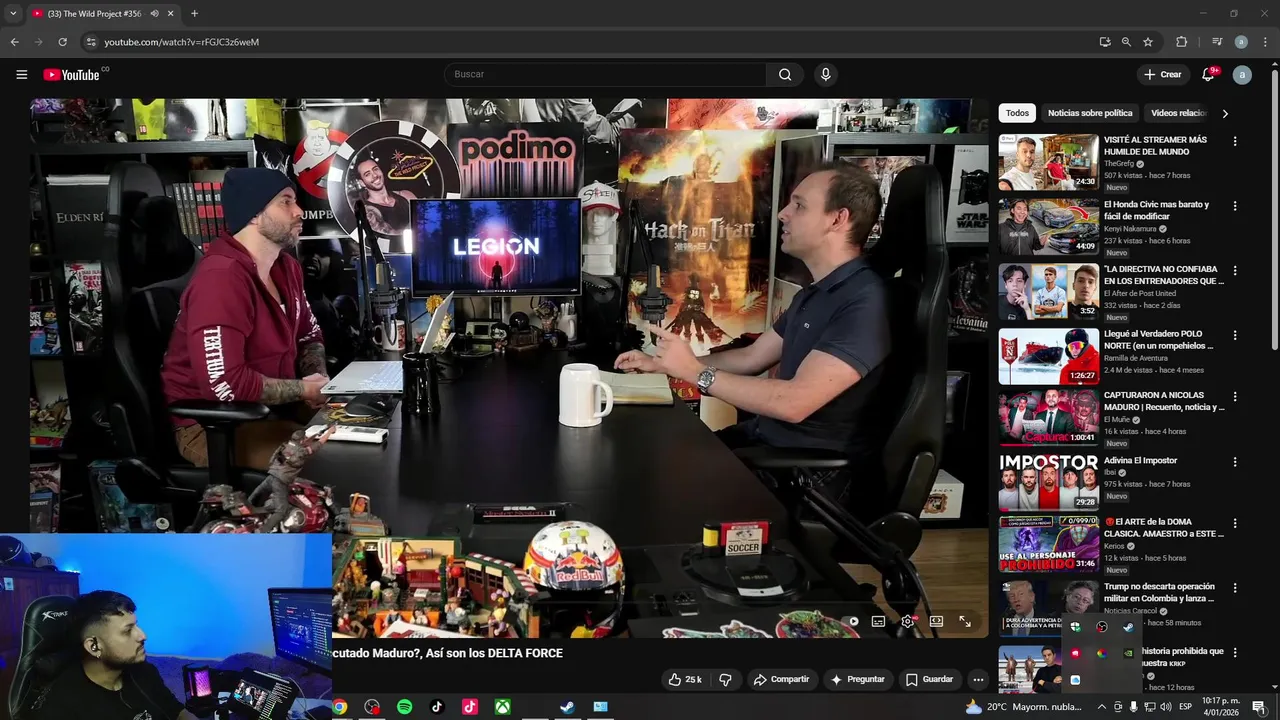Screen dimensions: 1280x720
Task: Open more actions ellipsis under the video
Action: click(x=978, y=679)
